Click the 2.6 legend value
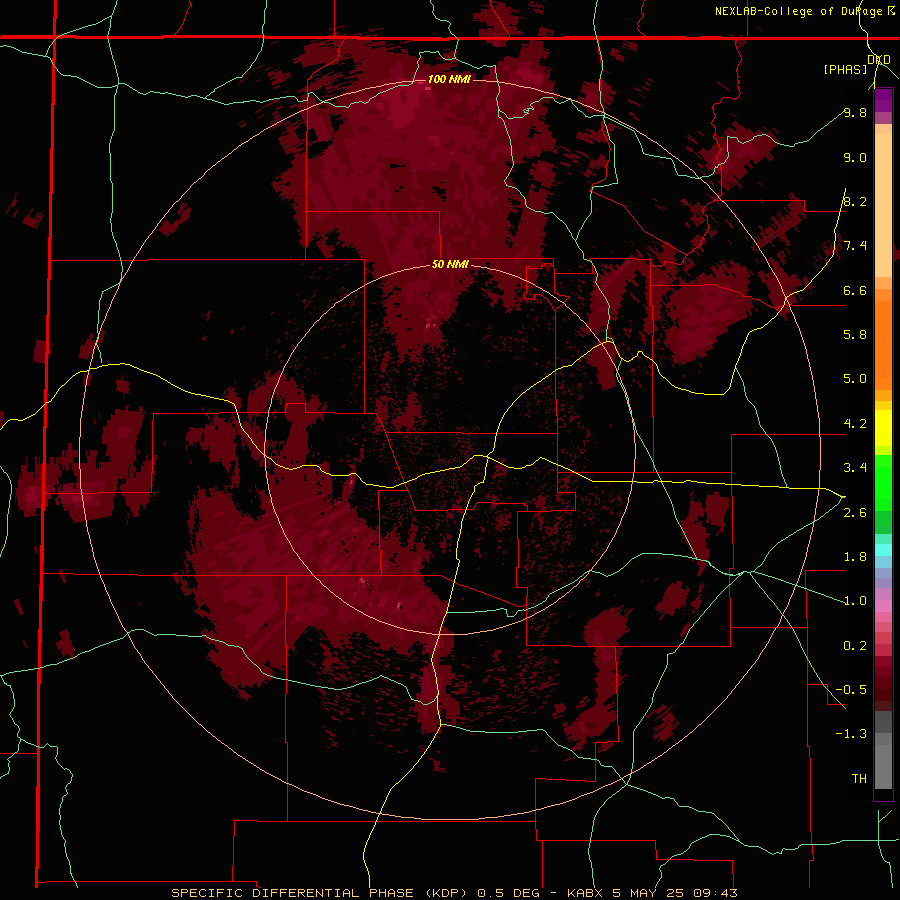Image resolution: width=900 pixels, height=900 pixels. (x=855, y=513)
